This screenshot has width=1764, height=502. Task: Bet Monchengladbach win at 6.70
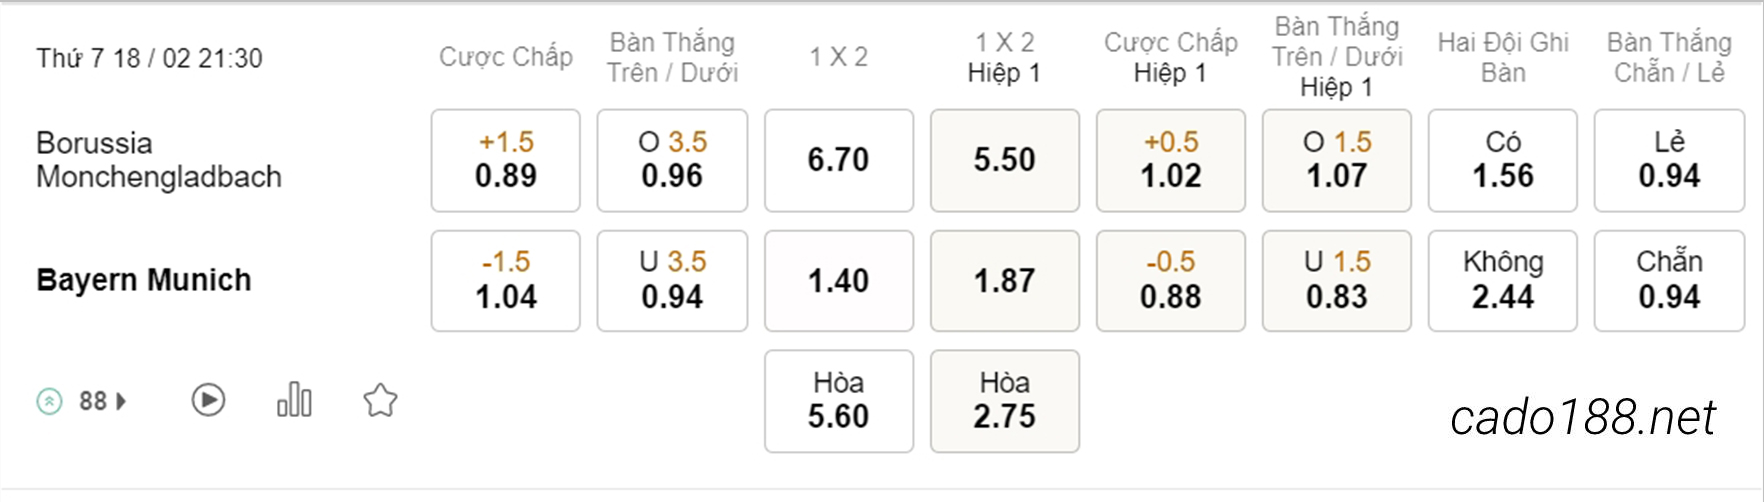[839, 160]
